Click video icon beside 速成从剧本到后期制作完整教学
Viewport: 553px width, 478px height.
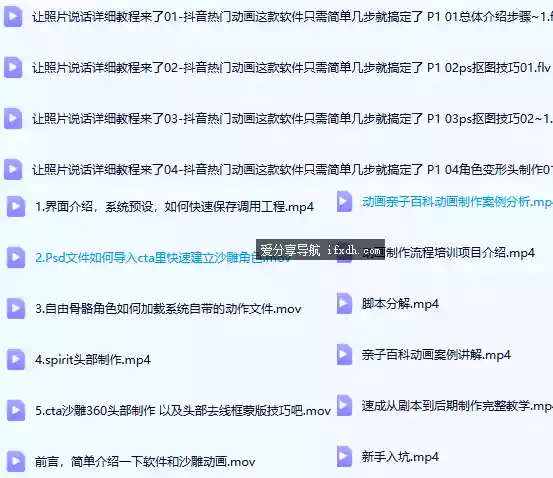click(x=344, y=406)
